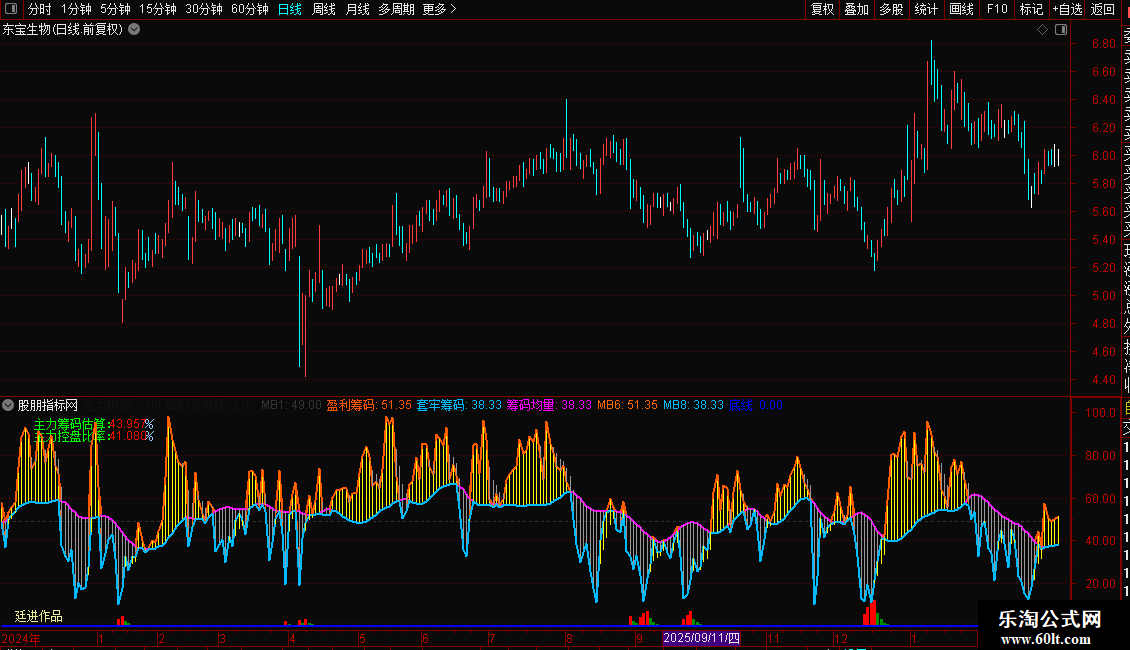Open the 多股 multi-stock view

(891, 9)
